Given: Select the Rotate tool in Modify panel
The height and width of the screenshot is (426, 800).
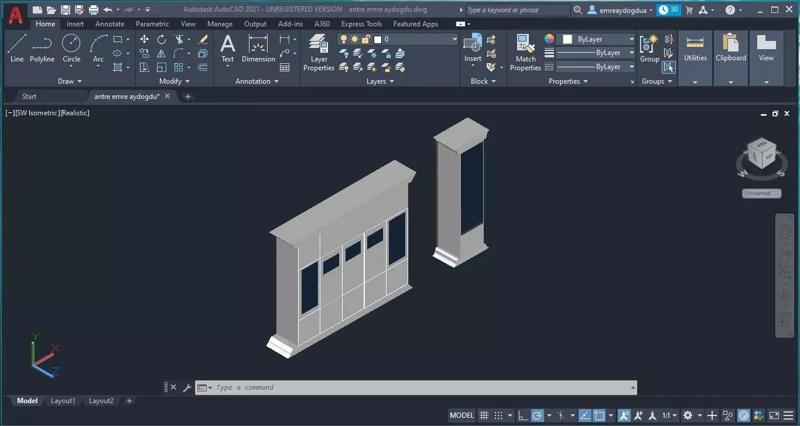Looking at the screenshot, I should click(162, 39).
